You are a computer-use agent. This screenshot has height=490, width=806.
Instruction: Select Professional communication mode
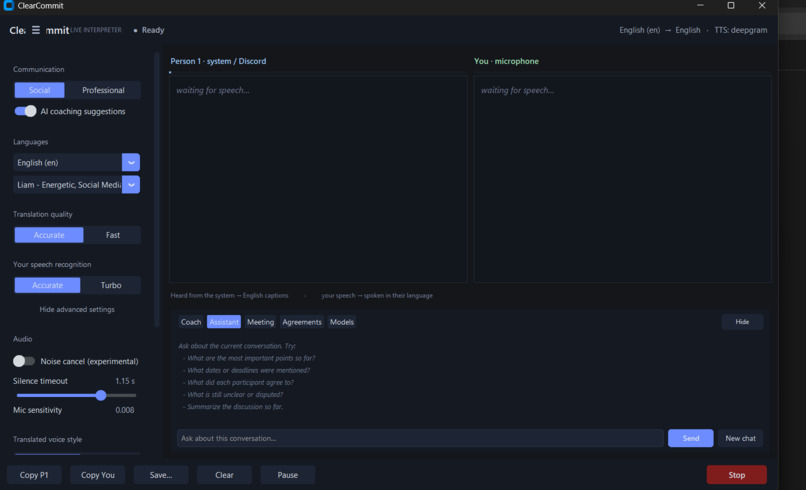[x=103, y=90]
